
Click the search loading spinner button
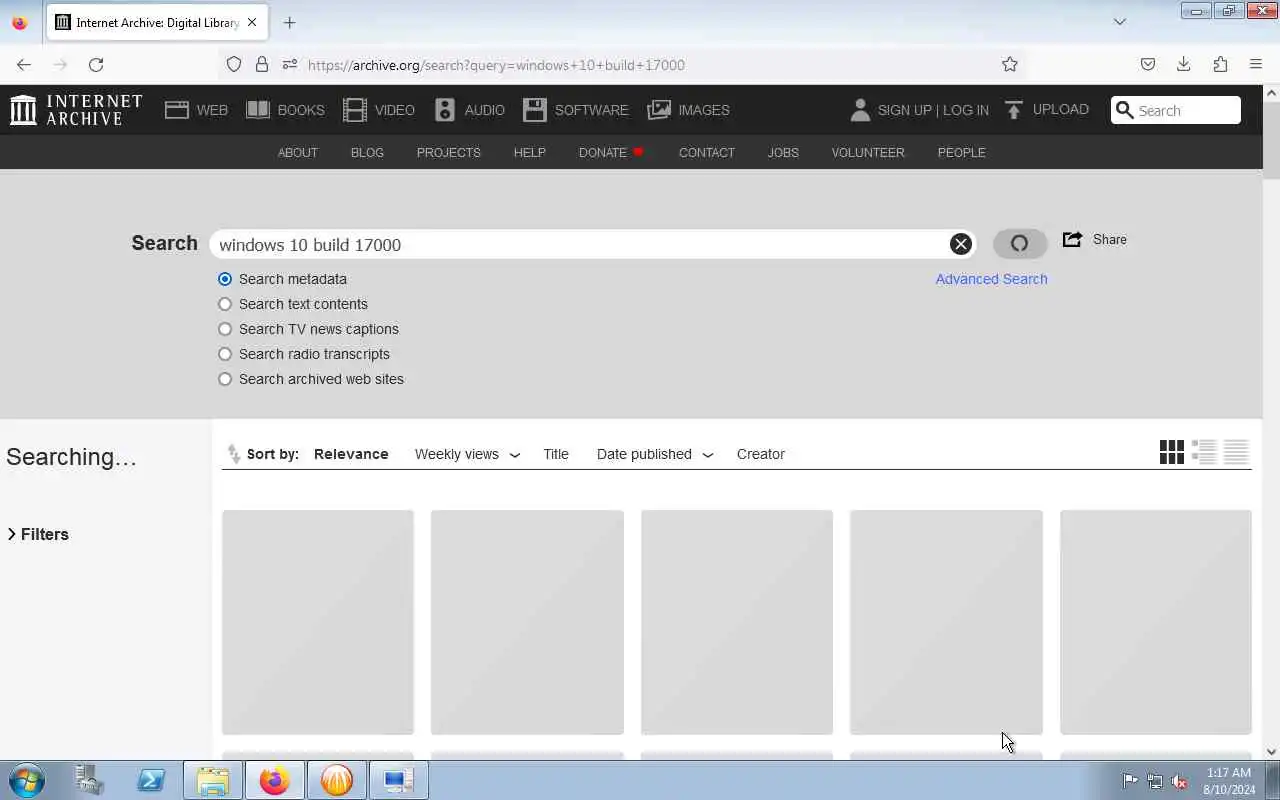click(x=1020, y=243)
